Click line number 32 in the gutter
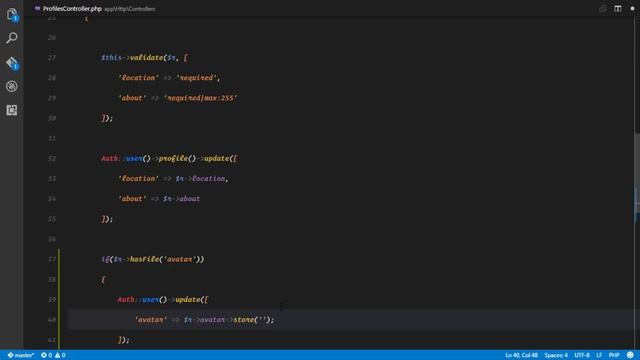640x360 pixels. (x=52, y=158)
